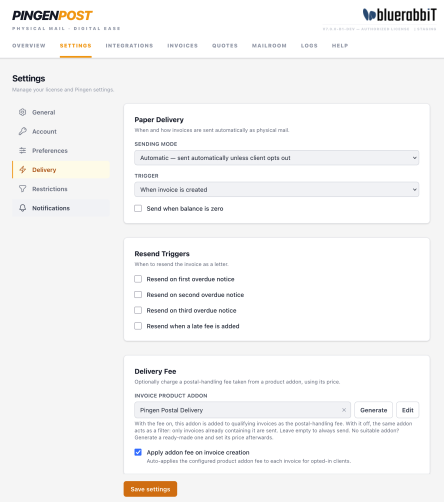Screen dimensions: 444x502
Task: Click the Save settings button
Action: click(x=150, y=489)
